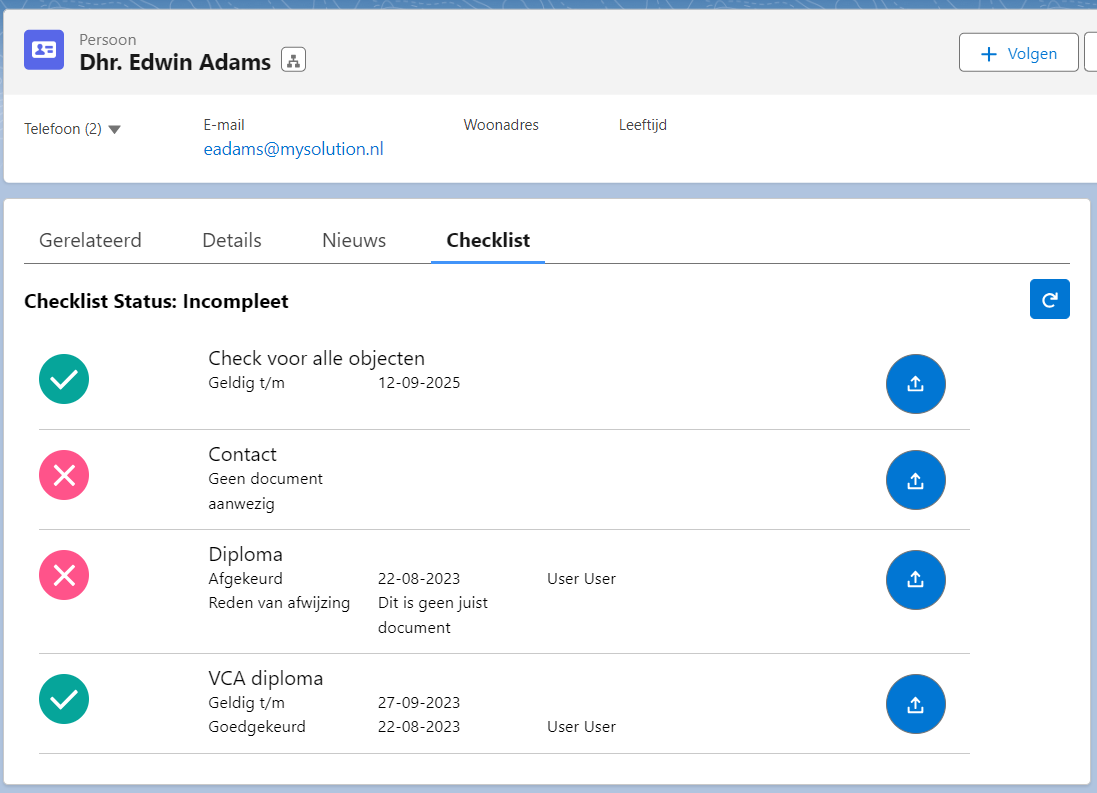
Task: Switch to the Gerelateerd tab
Action: pos(90,240)
